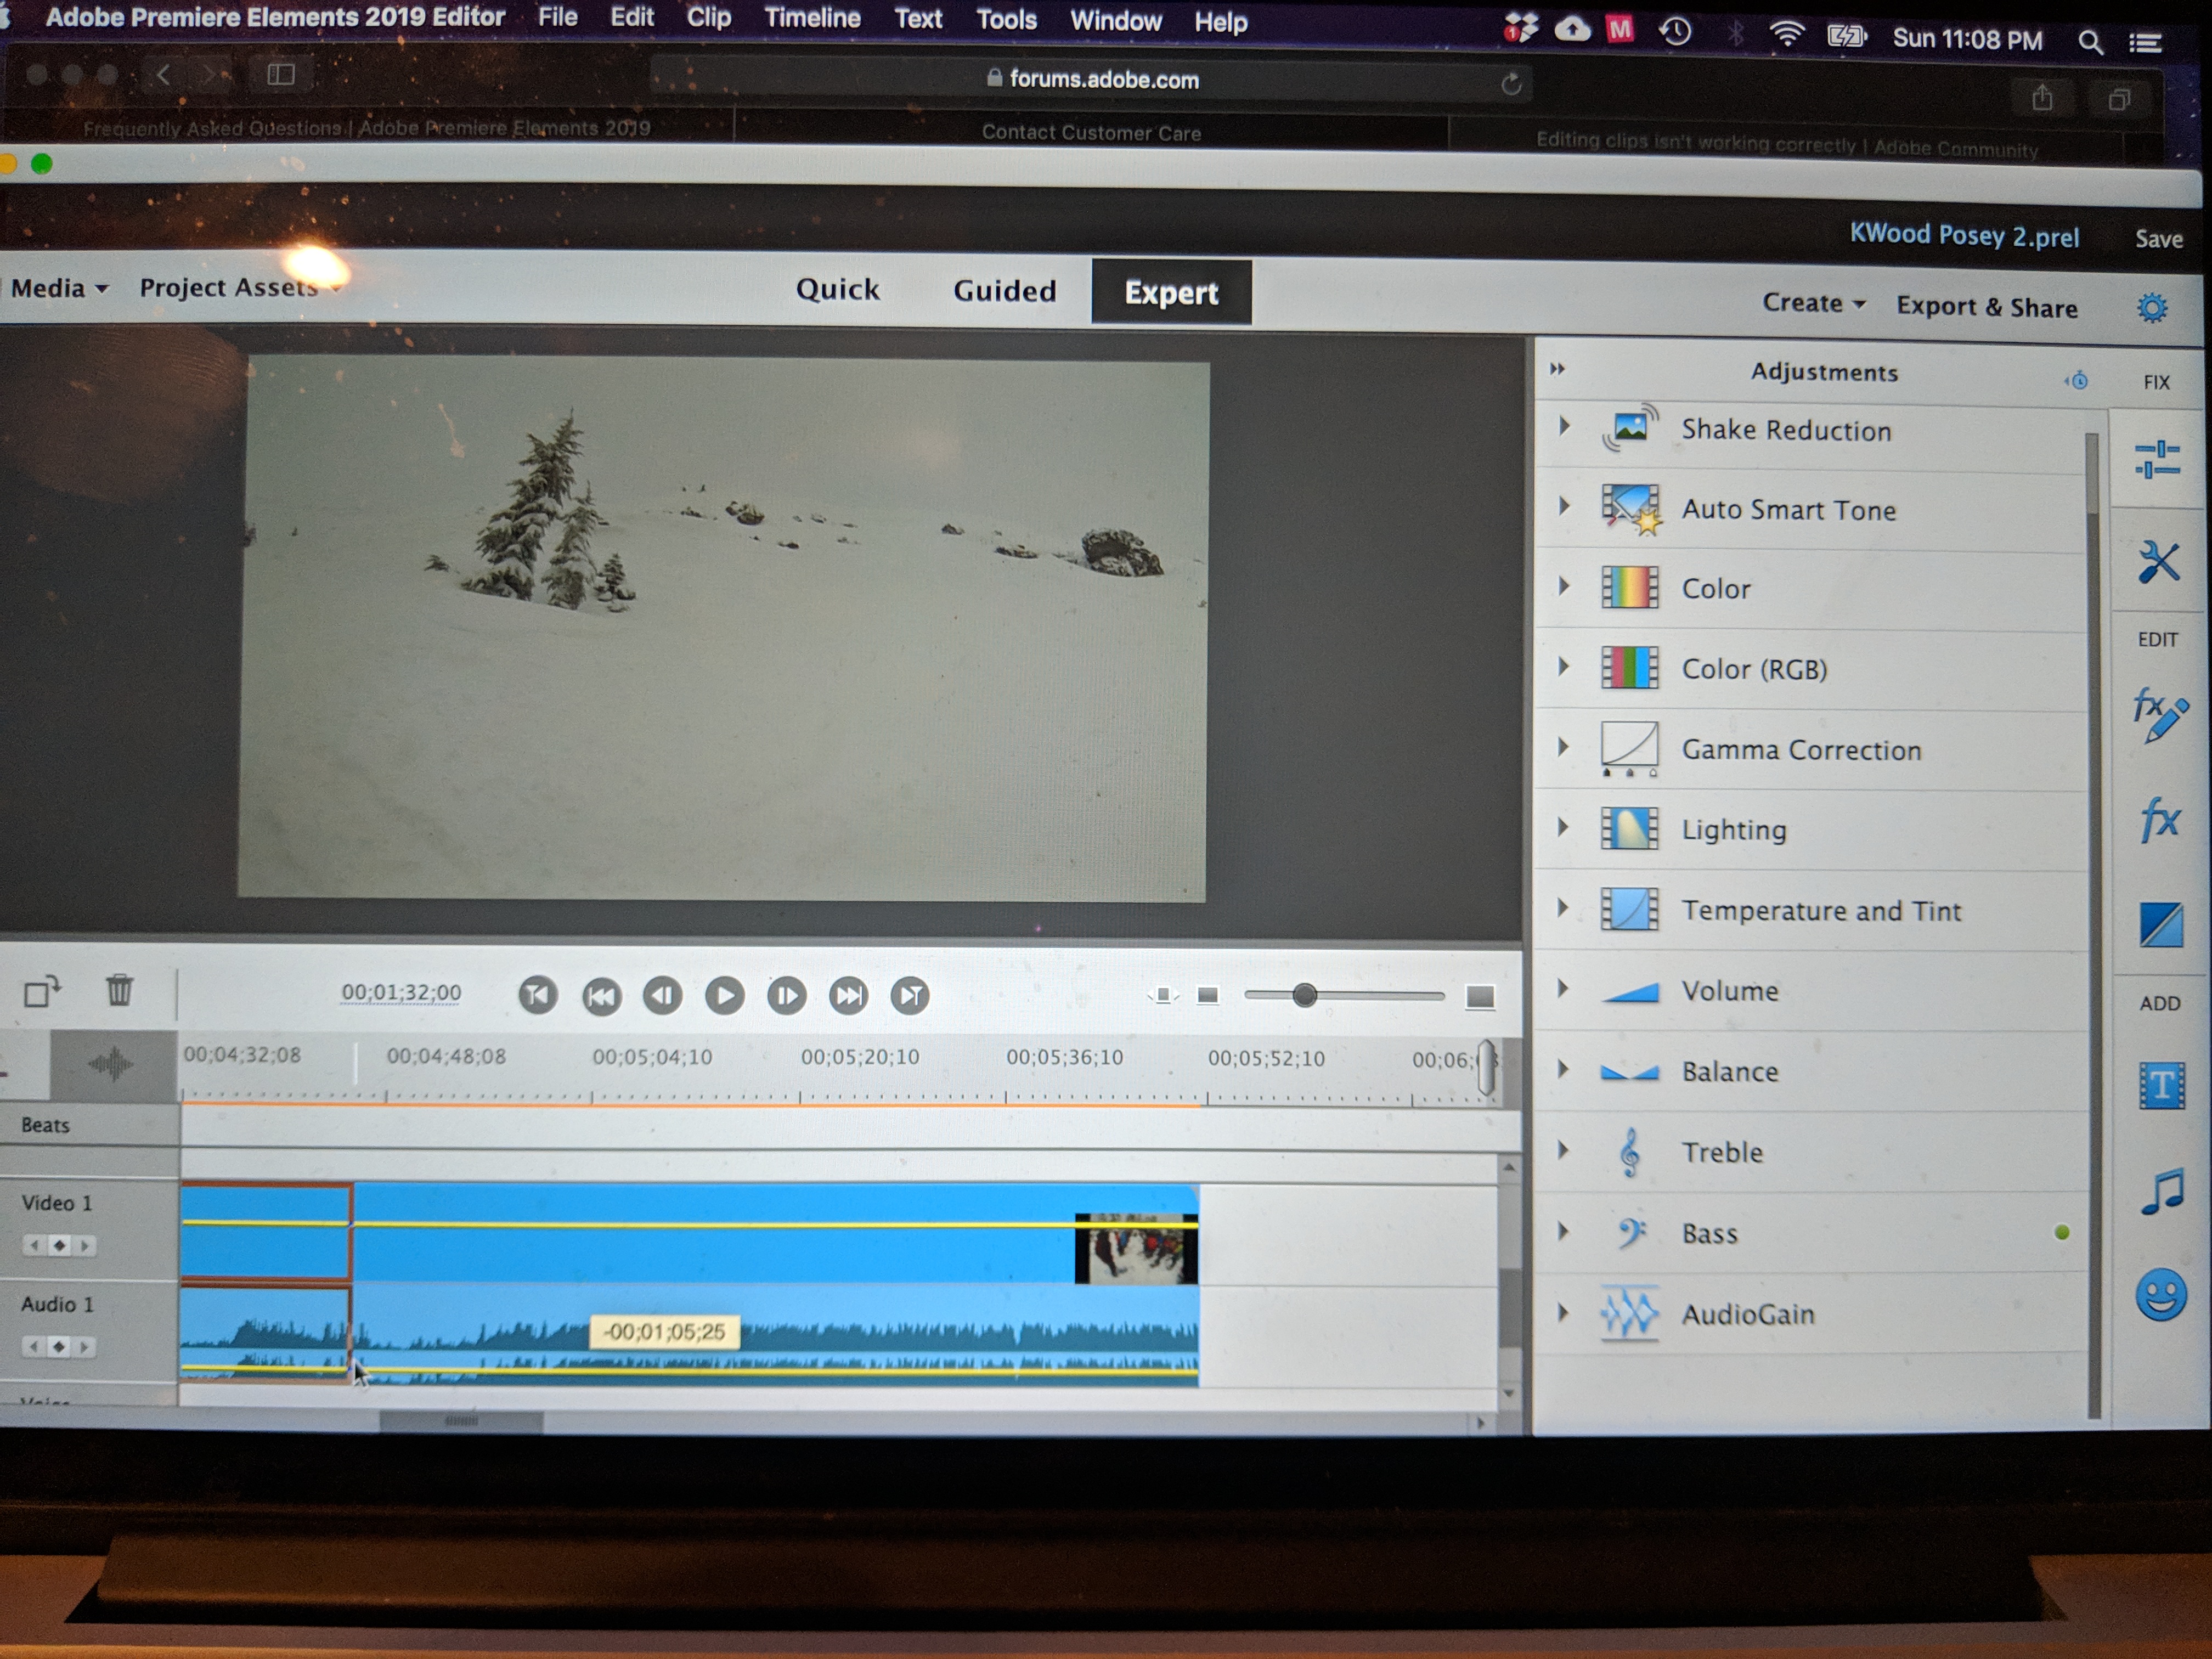Toggle the Video 1 keyframe diamond button
Viewport: 2212px width, 1659px height.
[59, 1245]
